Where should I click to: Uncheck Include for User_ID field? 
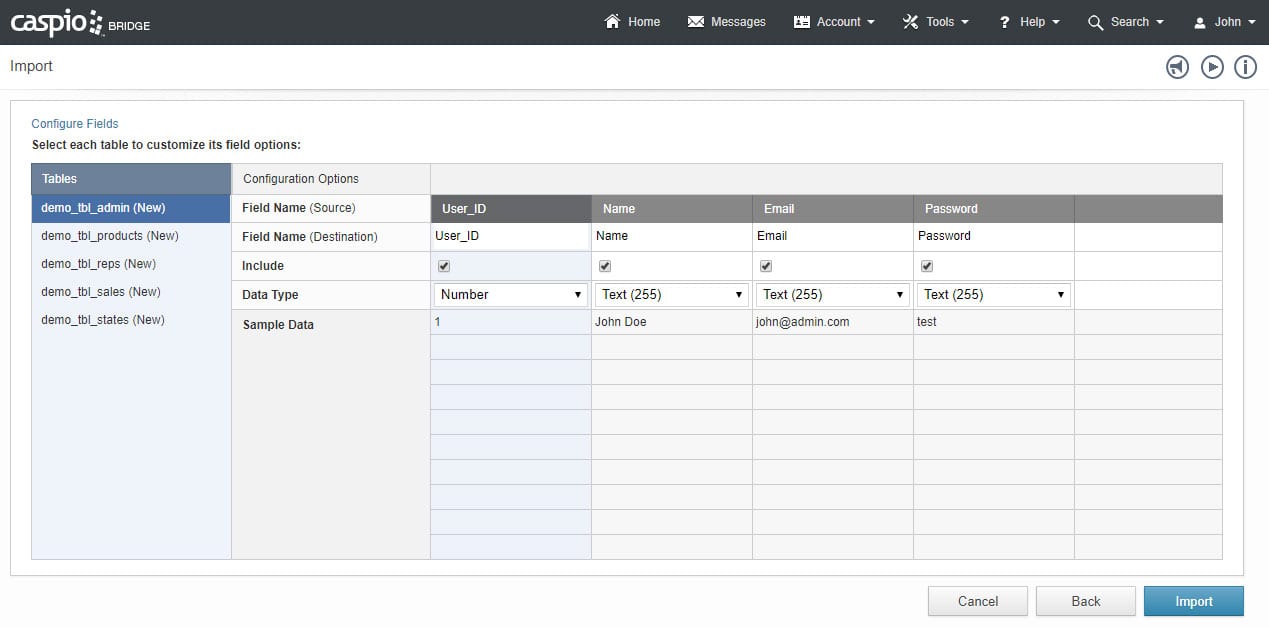(x=444, y=266)
